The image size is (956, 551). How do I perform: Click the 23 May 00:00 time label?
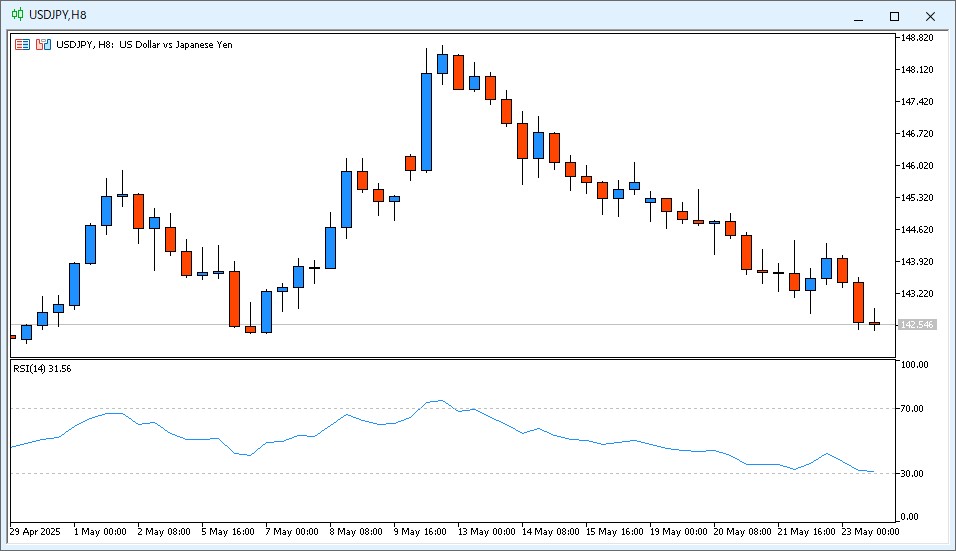pyautogui.click(x=871, y=531)
